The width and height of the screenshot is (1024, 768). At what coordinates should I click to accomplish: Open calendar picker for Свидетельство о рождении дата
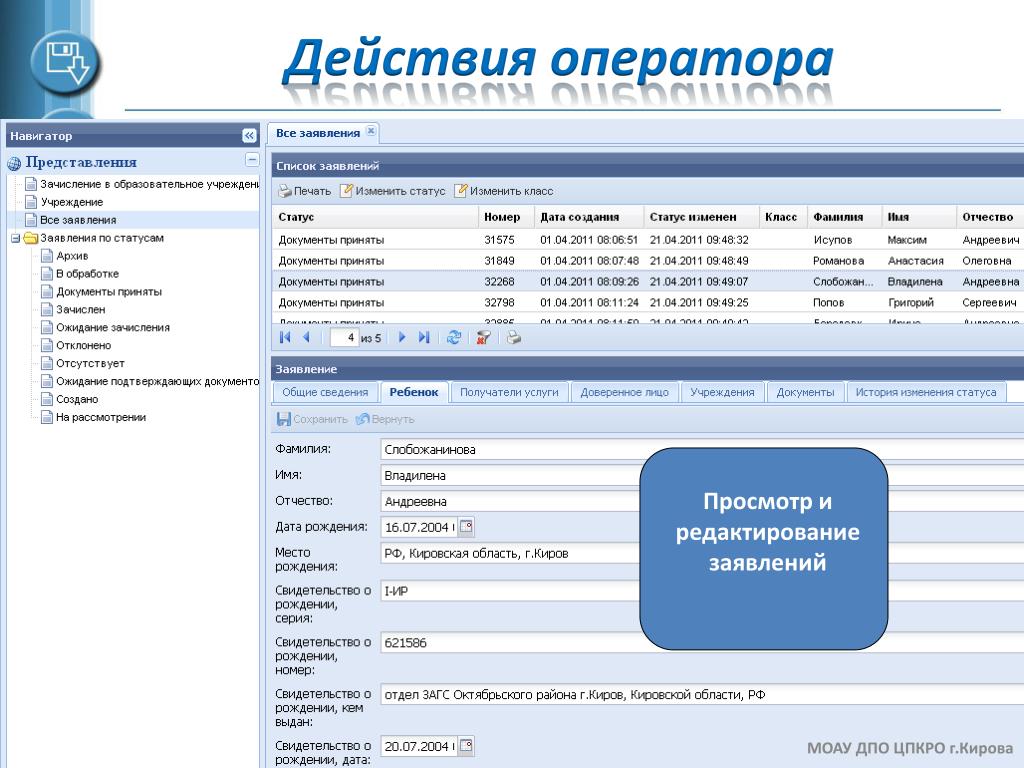click(466, 745)
